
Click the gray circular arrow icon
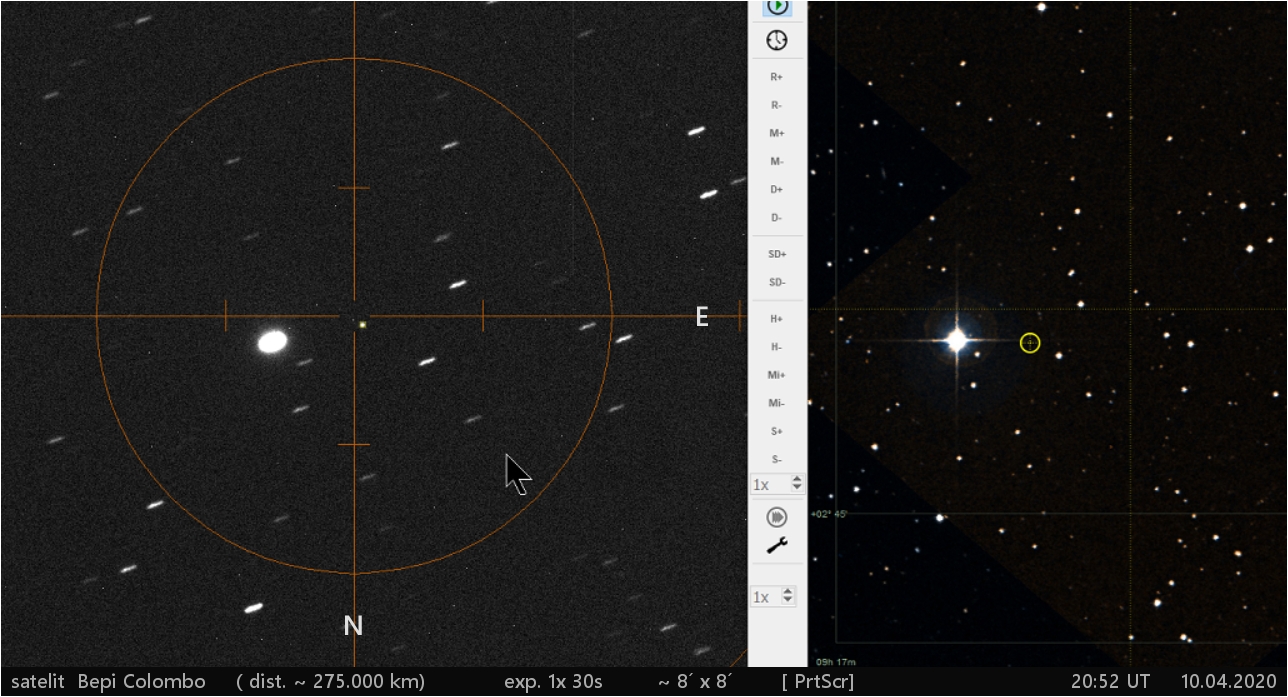point(777,517)
